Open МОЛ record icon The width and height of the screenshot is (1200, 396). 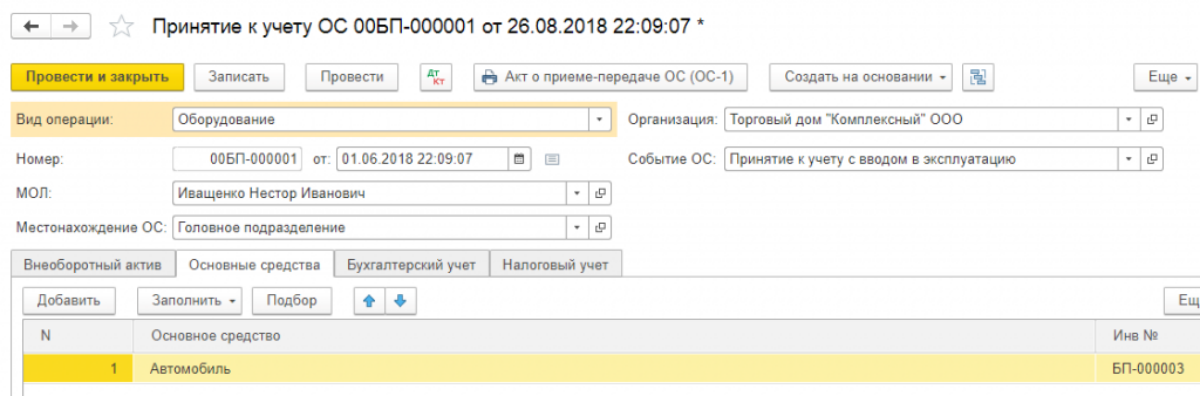point(600,193)
